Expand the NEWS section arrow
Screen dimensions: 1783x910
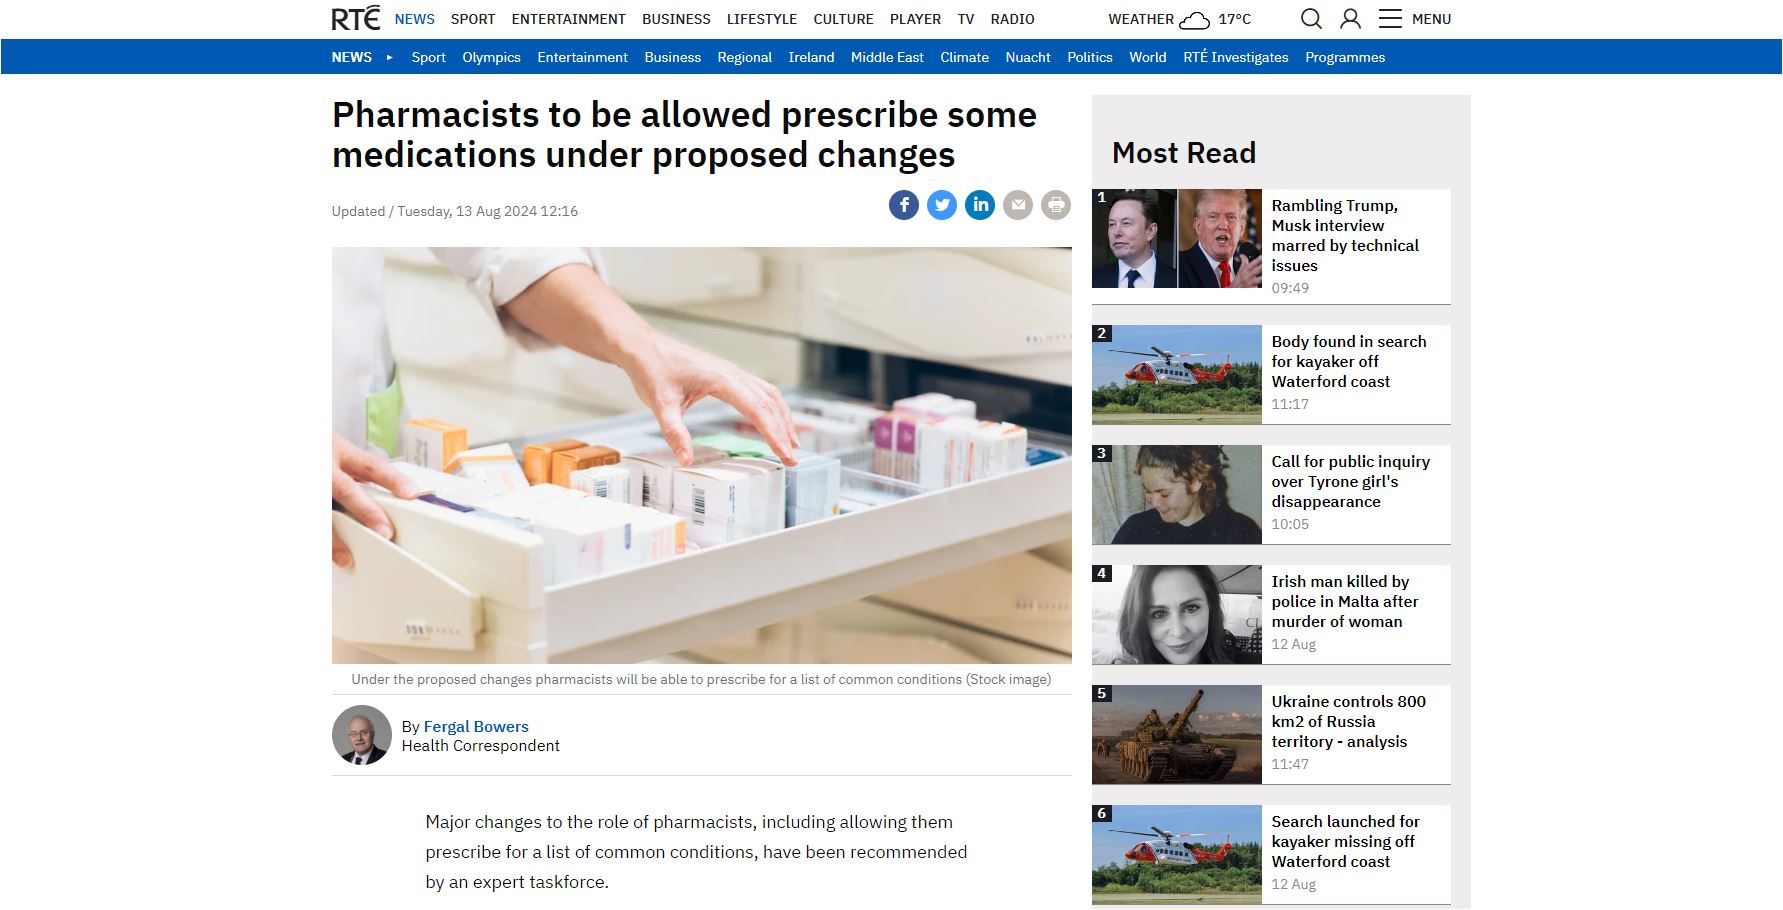(x=390, y=58)
